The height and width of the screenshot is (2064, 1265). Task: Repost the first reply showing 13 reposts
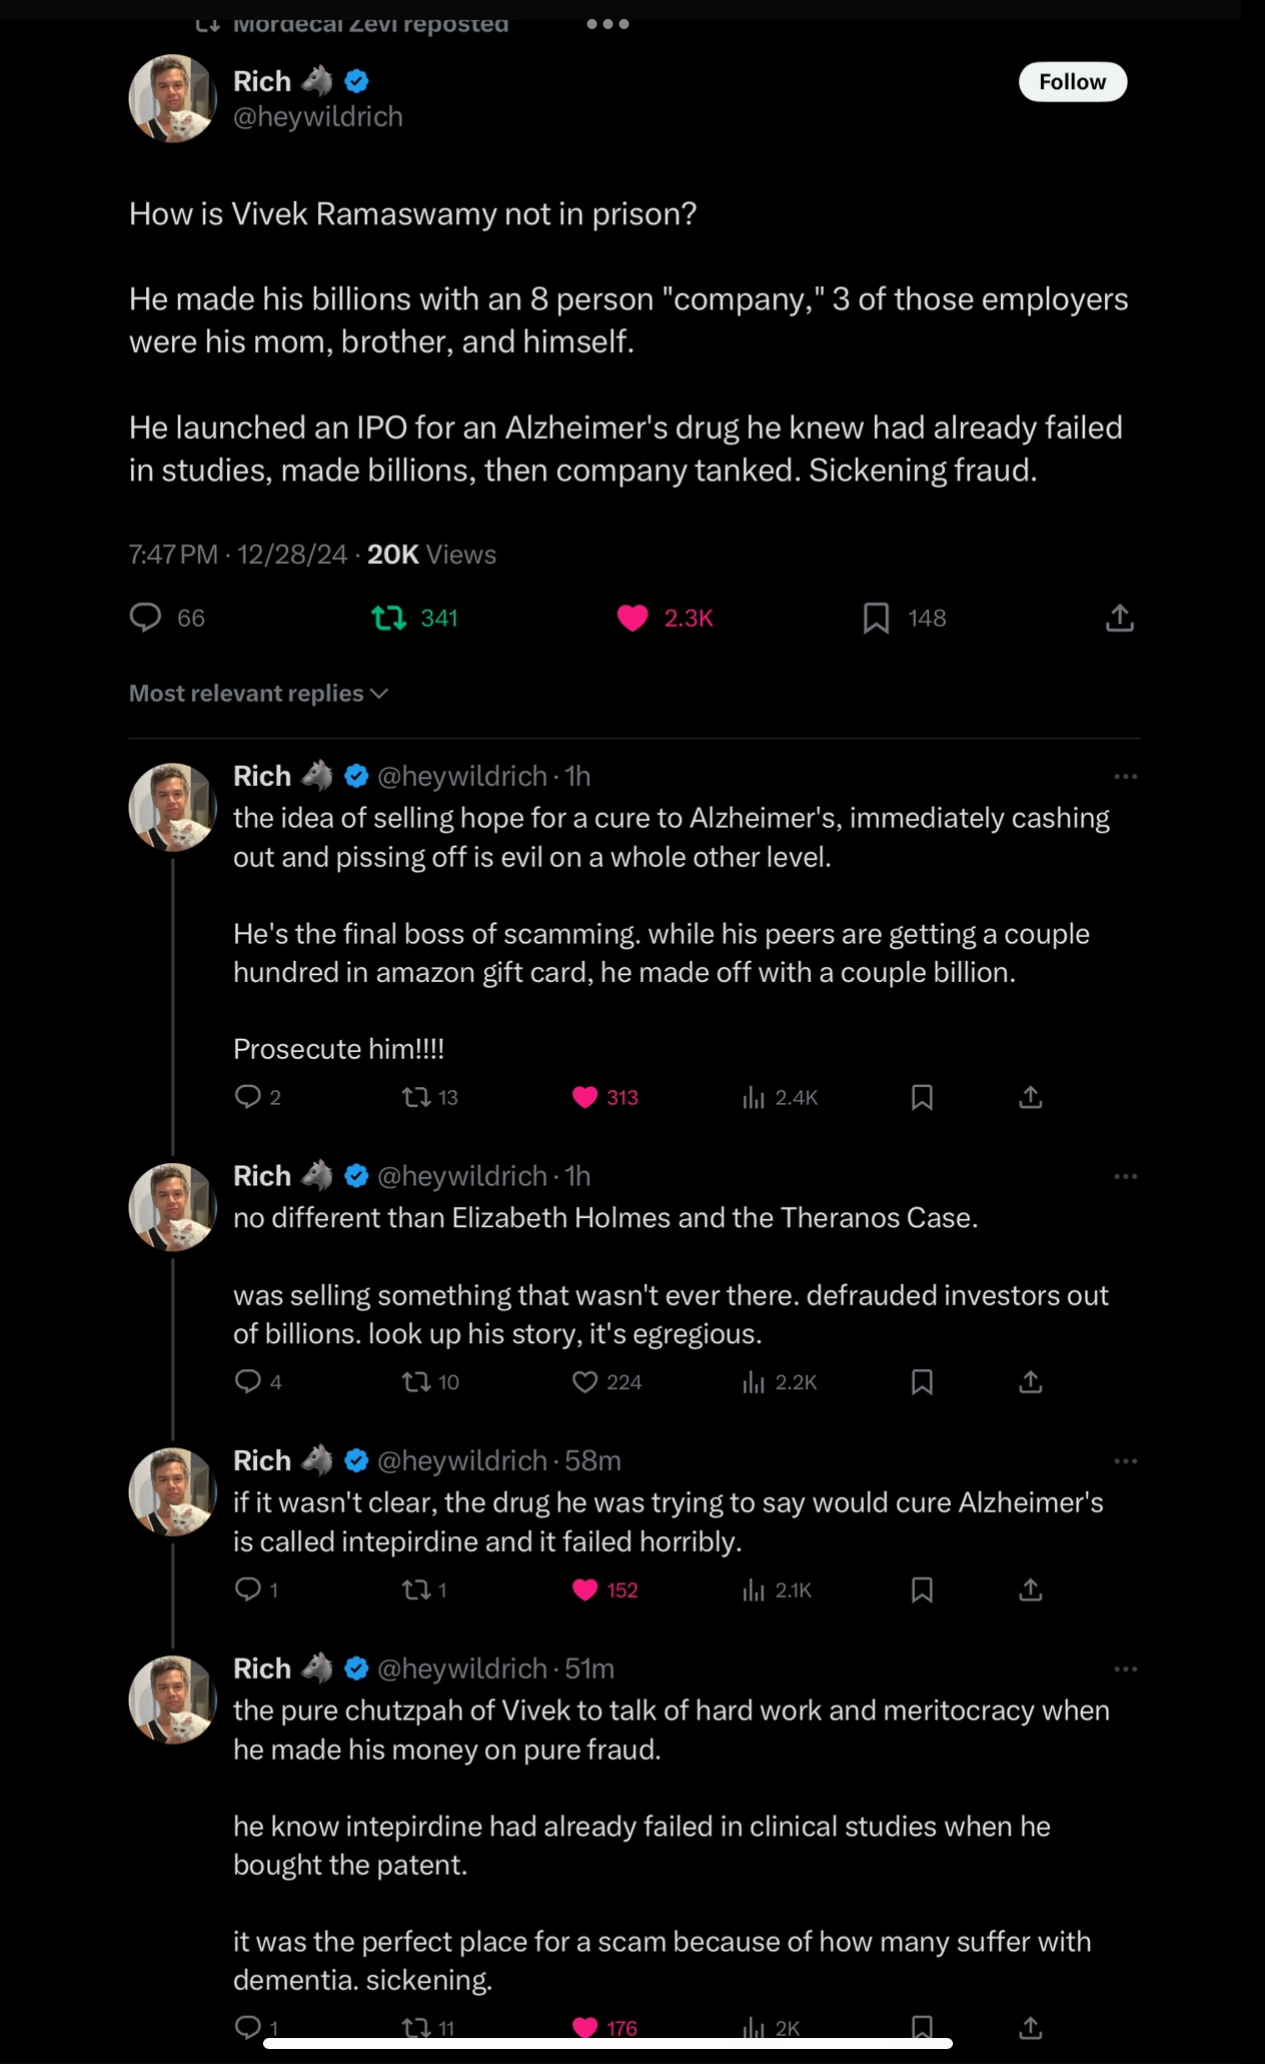(x=416, y=1097)
